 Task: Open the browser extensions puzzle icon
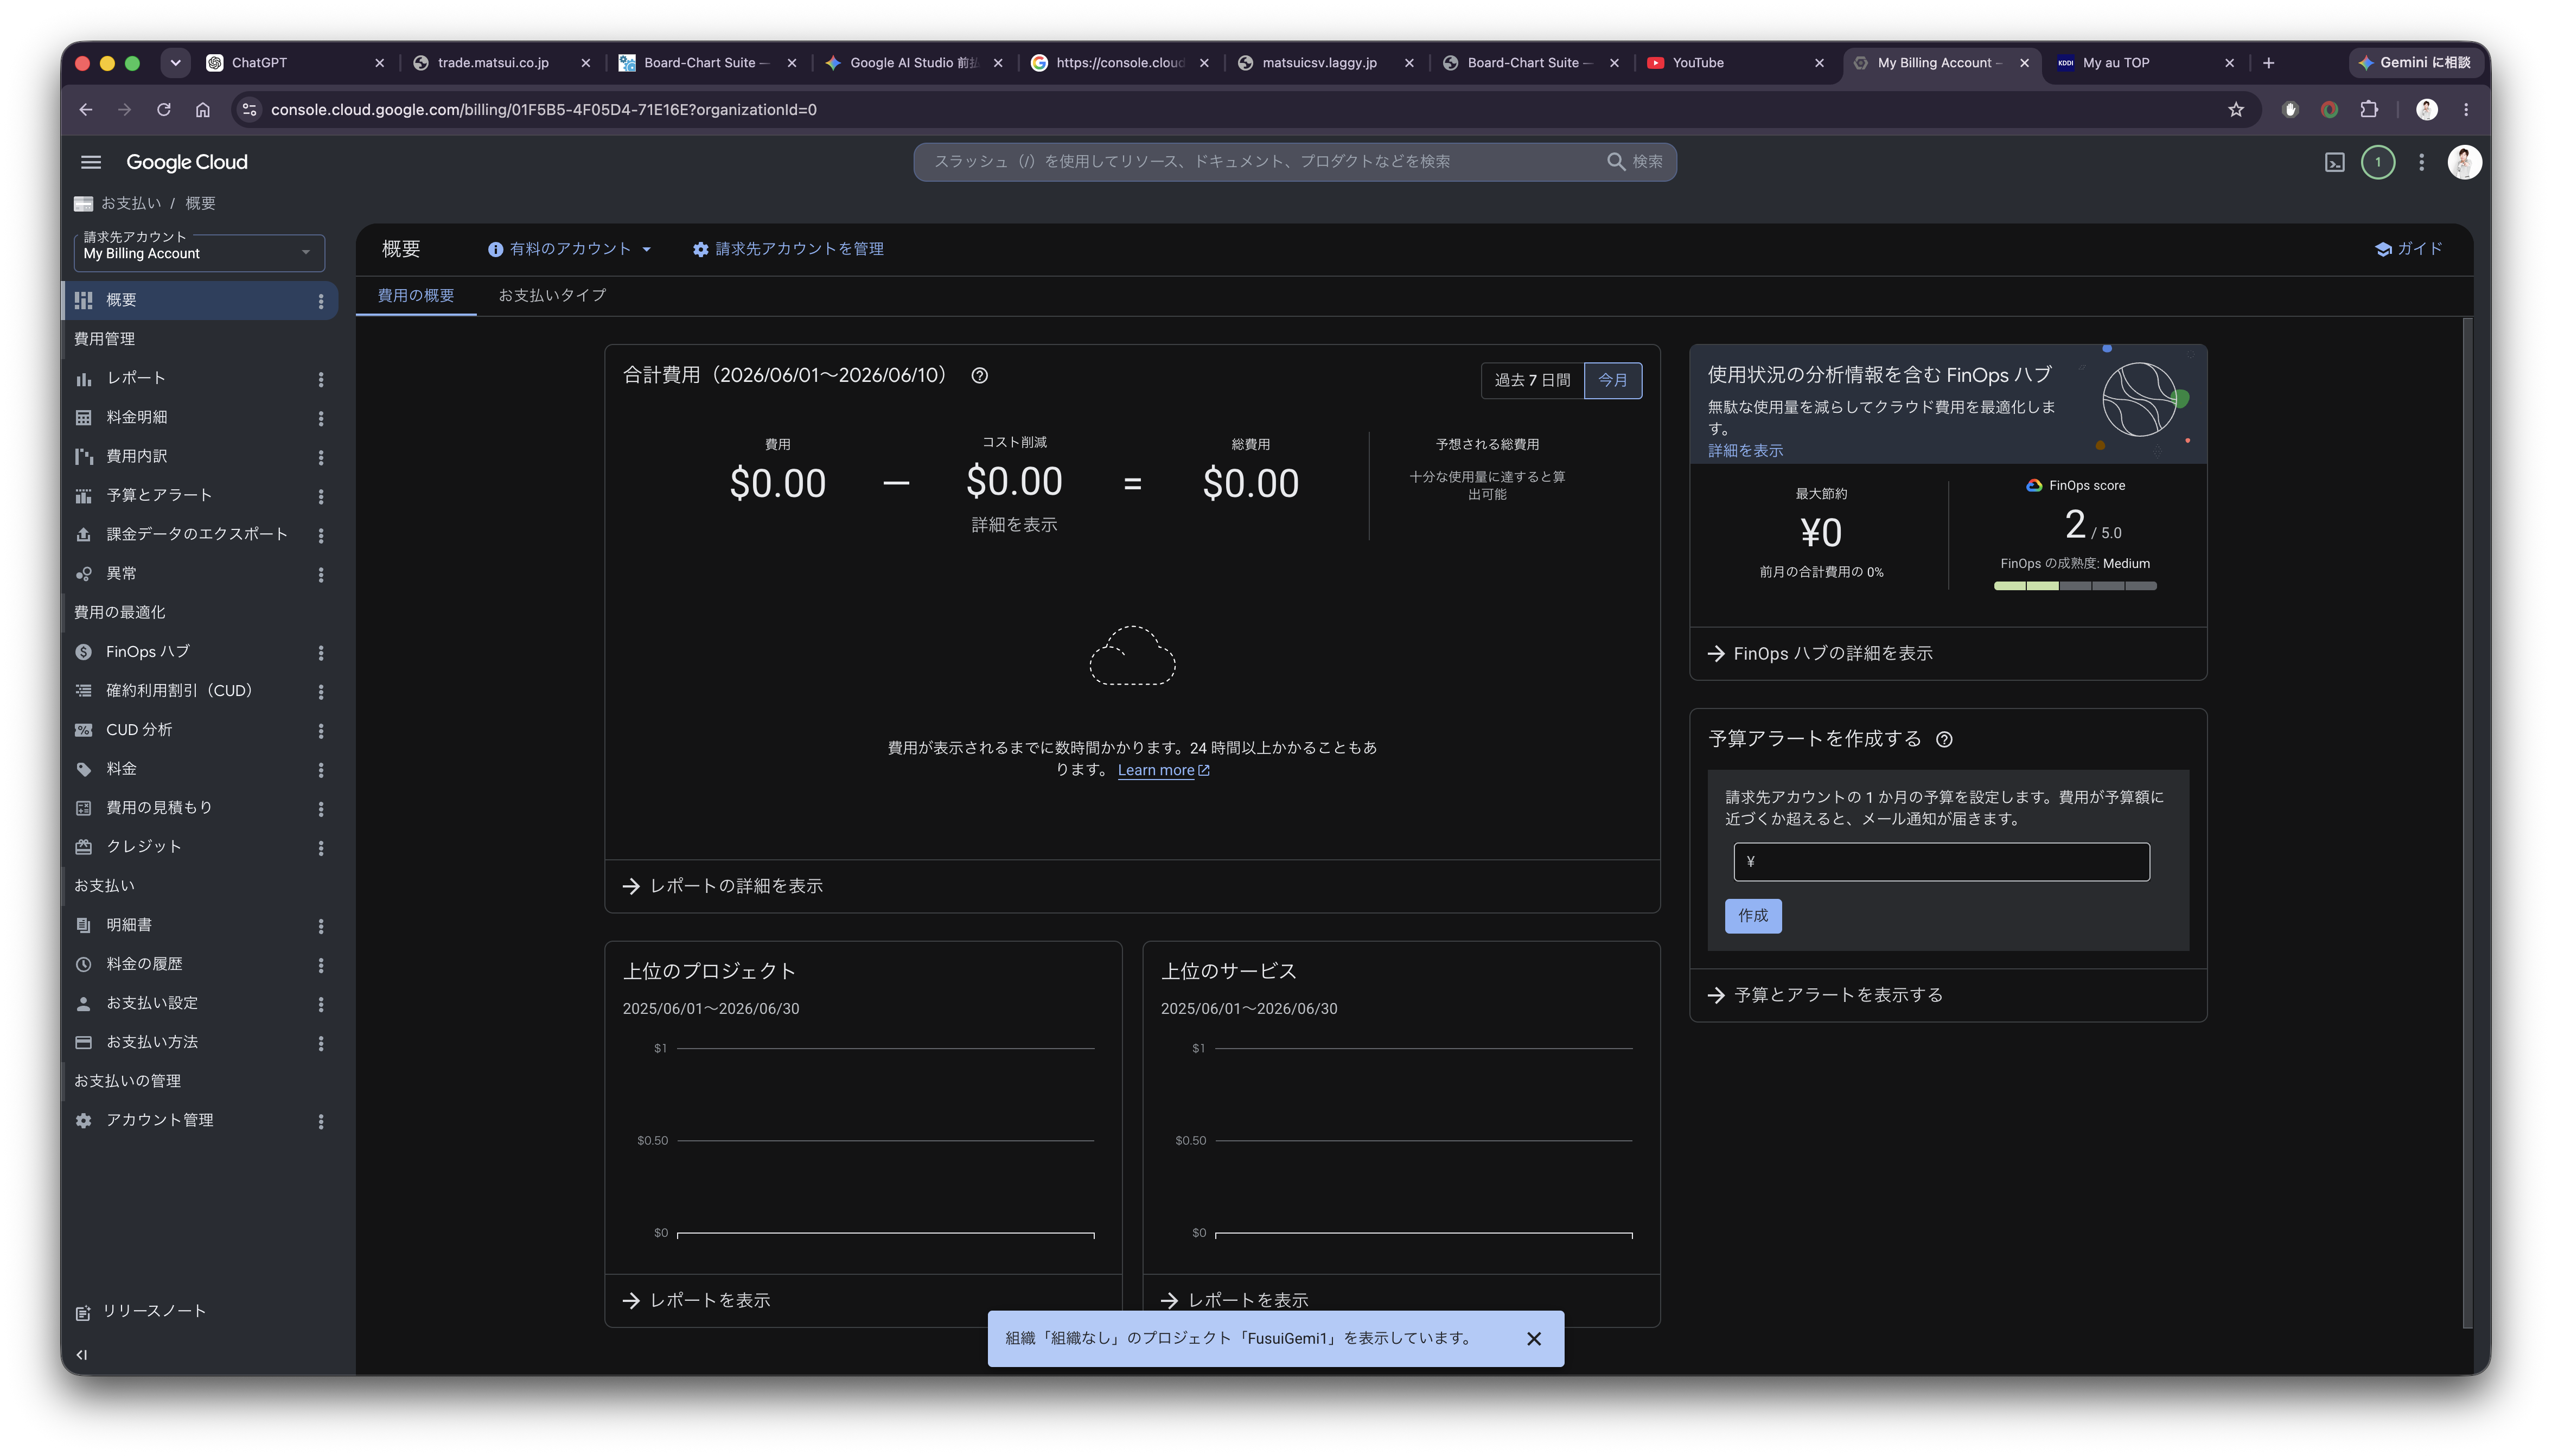click(x=2369, y=110)
